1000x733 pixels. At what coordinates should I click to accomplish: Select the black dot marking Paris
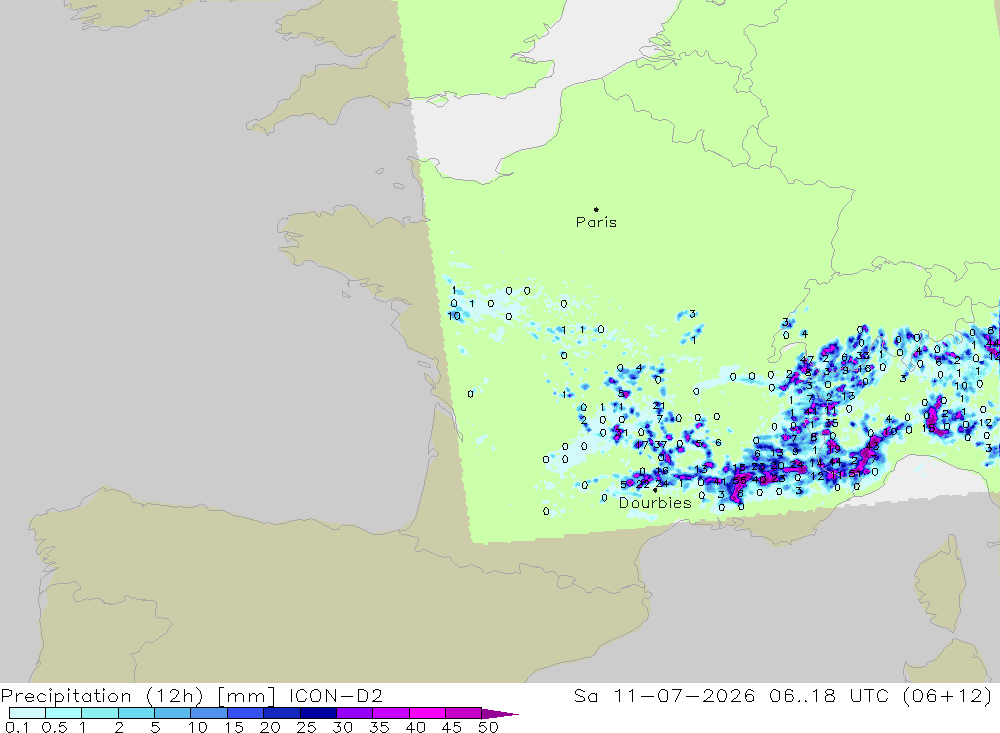(x=596, y=209)
